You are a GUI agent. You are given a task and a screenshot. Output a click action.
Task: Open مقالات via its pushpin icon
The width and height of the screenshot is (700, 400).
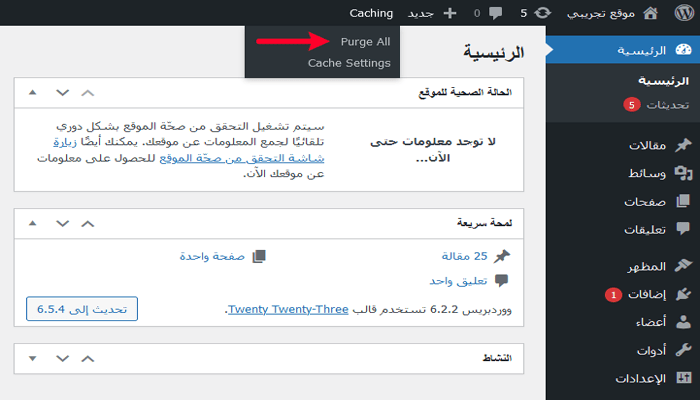point(683,145)
